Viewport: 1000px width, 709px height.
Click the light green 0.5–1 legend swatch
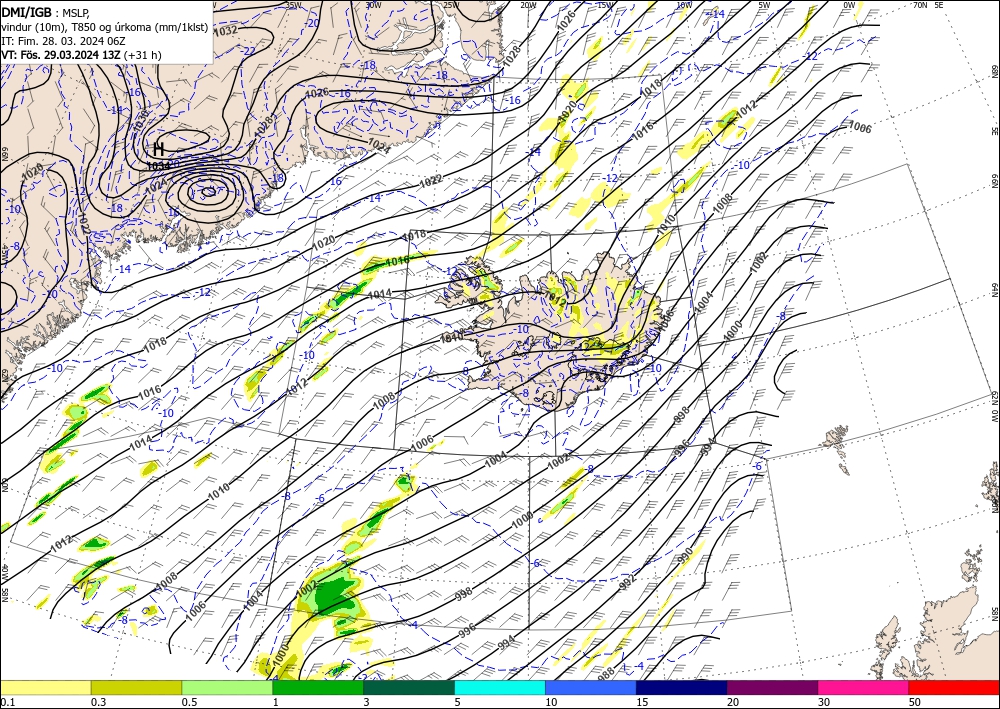(x=227, y=687)
